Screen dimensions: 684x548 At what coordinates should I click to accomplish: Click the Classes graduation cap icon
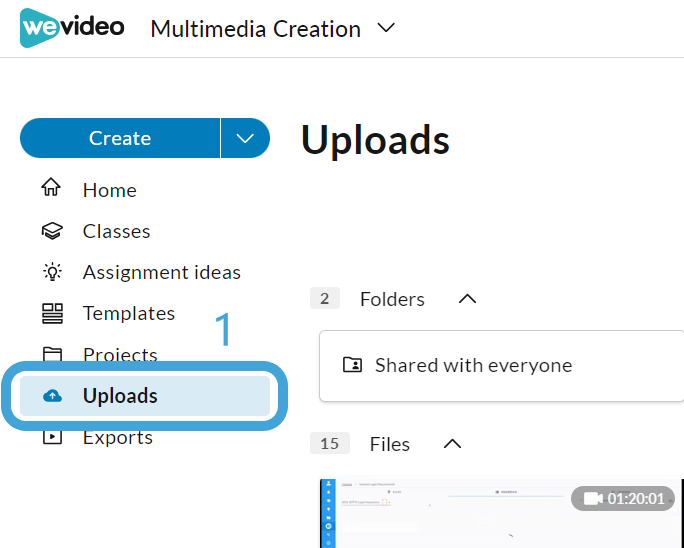point(52,231)
